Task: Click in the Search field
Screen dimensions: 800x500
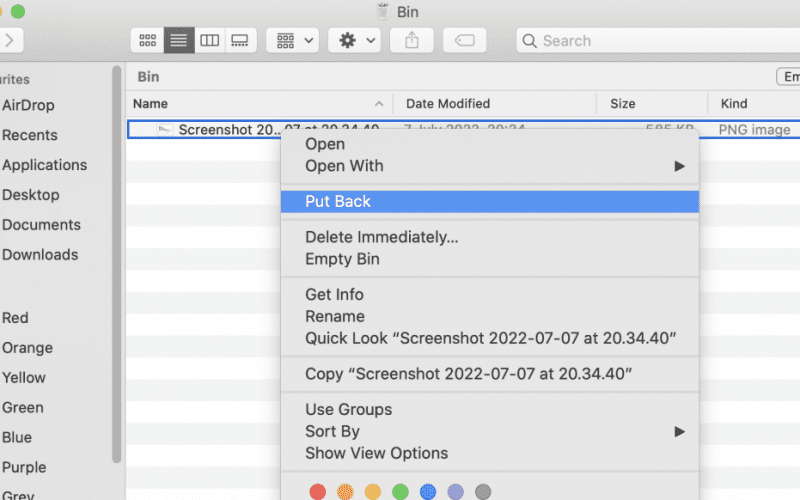Action: coord(660,41)
